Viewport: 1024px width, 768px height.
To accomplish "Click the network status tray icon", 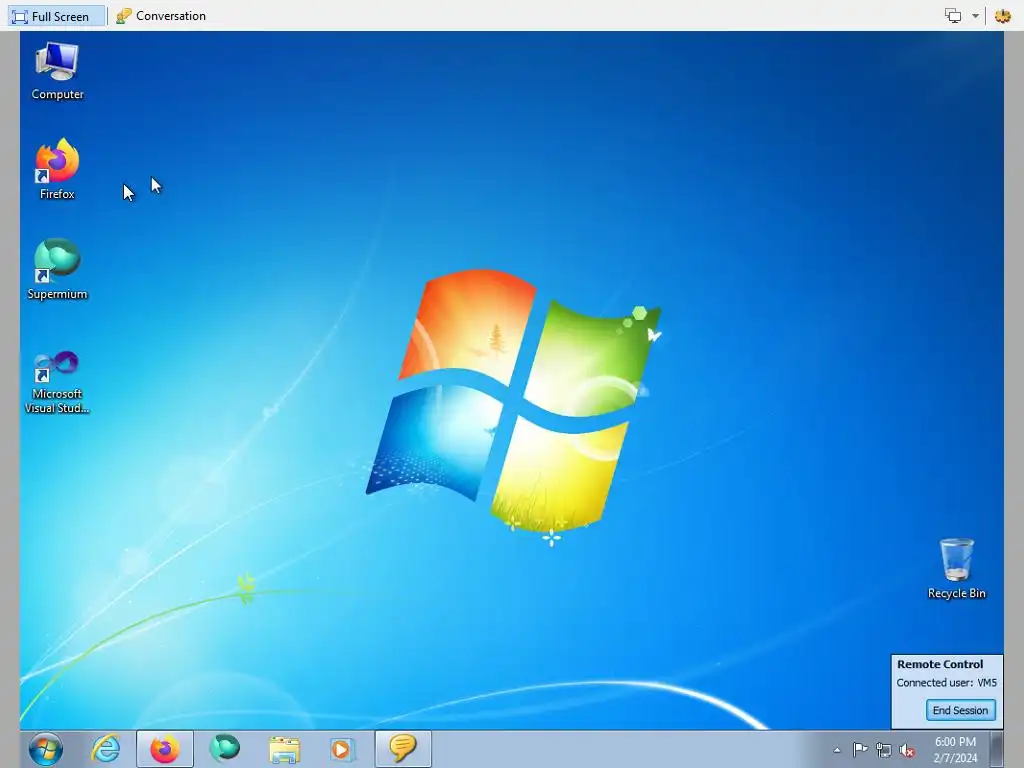I will coord(884,750).
